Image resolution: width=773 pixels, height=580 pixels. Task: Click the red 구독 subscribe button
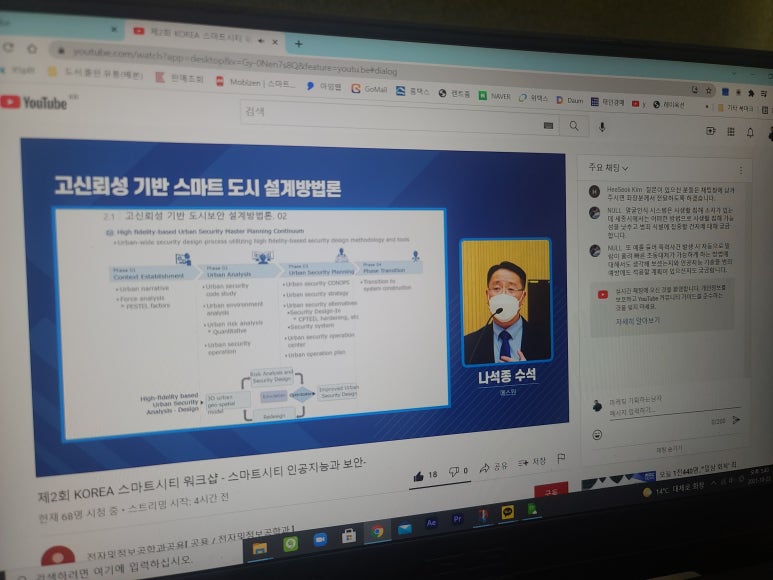[551, 491]
